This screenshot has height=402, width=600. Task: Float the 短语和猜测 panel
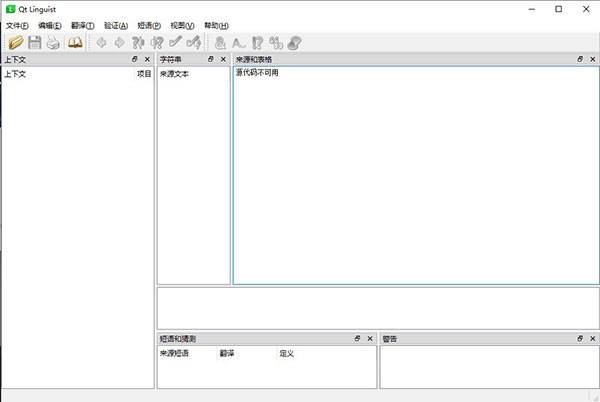coord(357,339)
